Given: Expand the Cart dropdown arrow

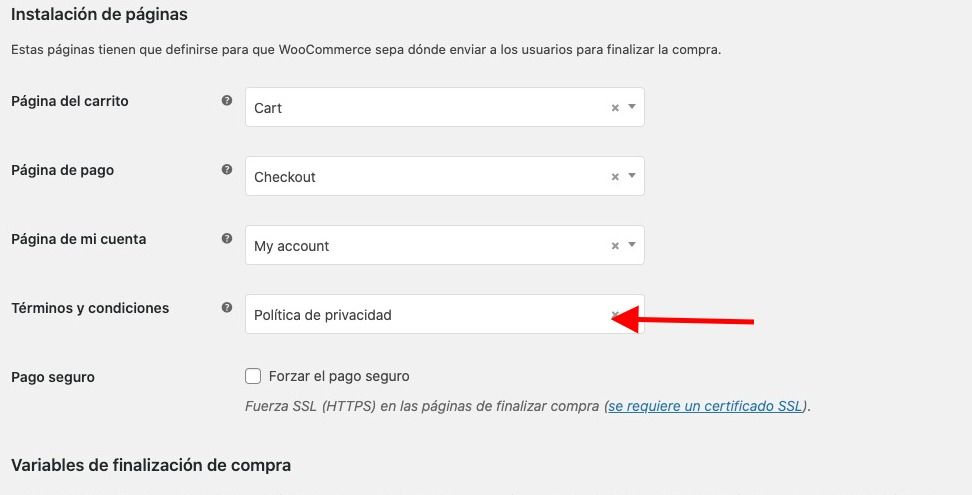Looking at the screenshot, I should click(x=632, y=107).
